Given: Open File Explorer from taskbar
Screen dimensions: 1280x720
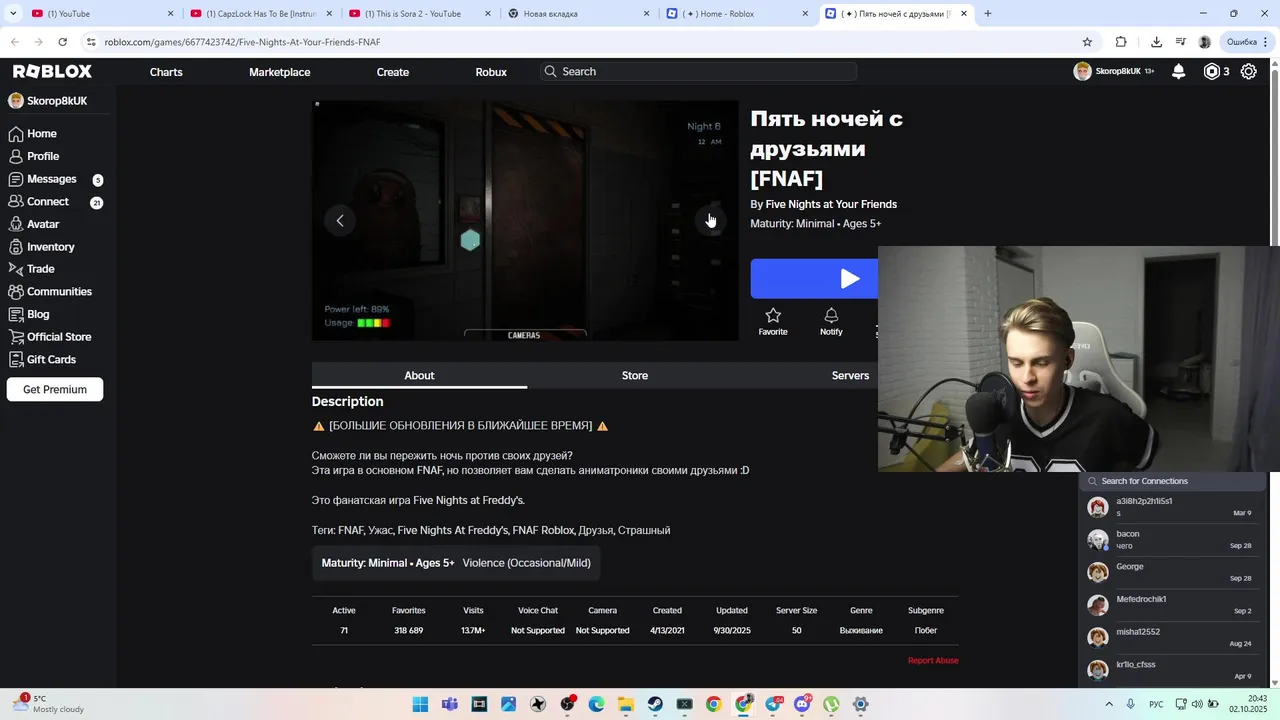Looking at the screenshot, I should (626, 704).
